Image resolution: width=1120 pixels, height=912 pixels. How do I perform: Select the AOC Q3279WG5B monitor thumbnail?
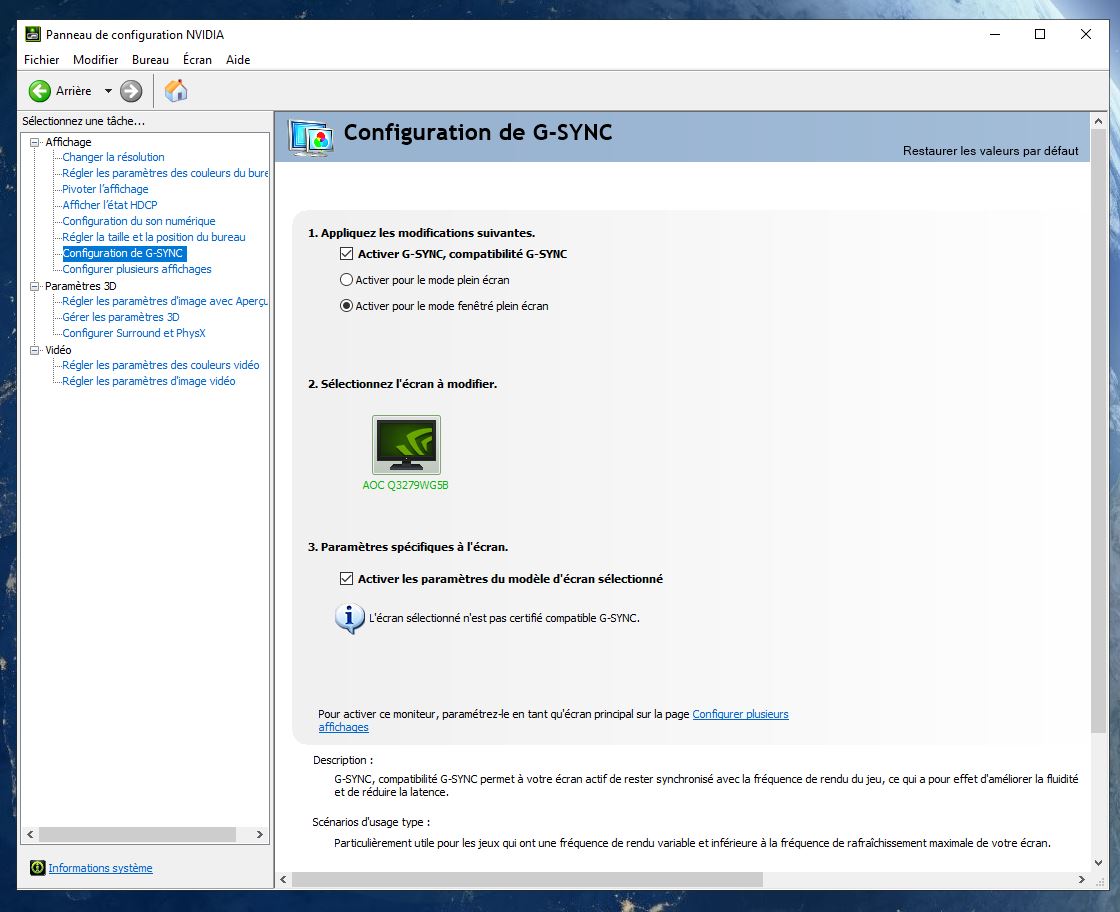[x=406, y=444]
